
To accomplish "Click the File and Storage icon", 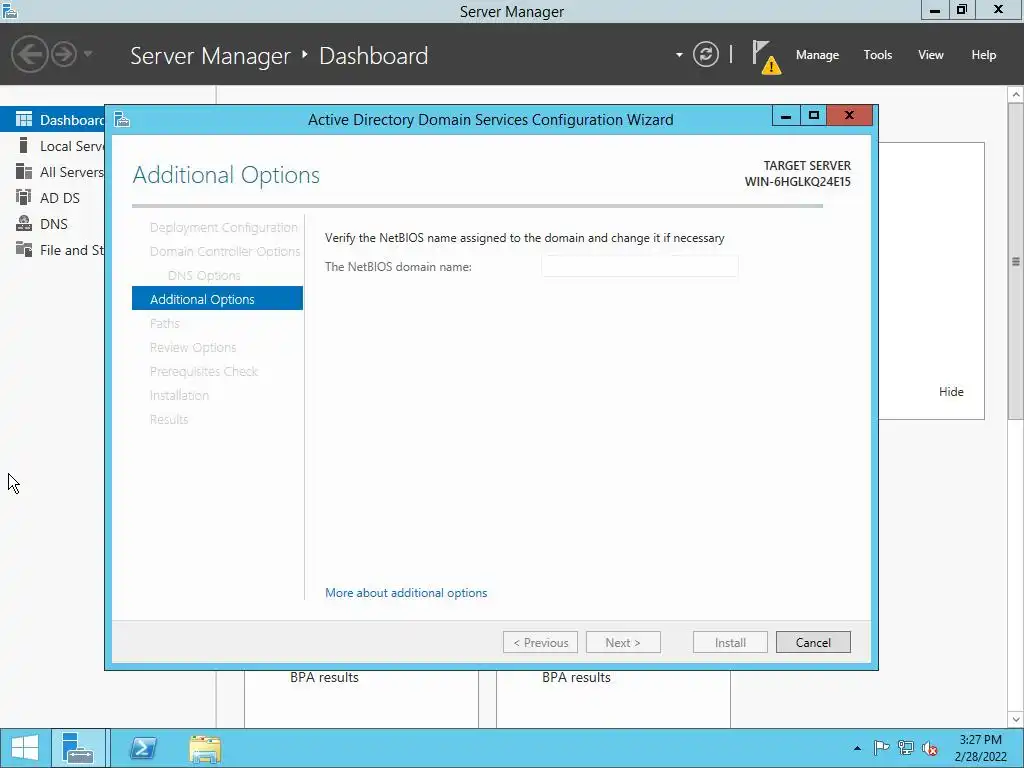I will [x=24, y=249].
